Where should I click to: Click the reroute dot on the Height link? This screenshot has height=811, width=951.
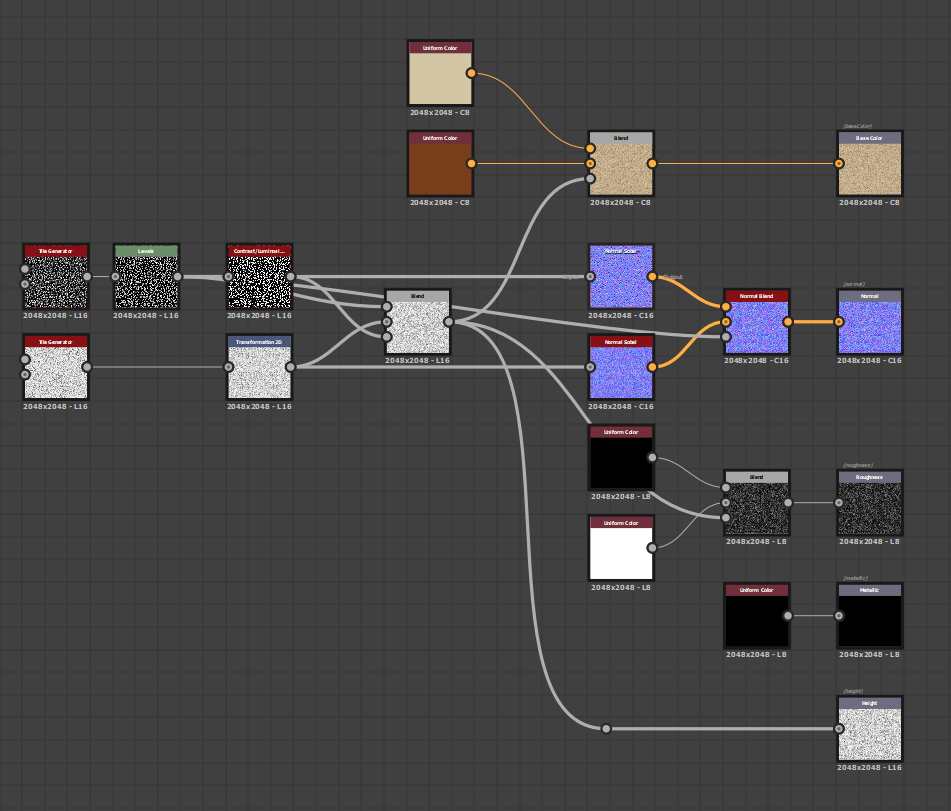[x=606, y=729]
